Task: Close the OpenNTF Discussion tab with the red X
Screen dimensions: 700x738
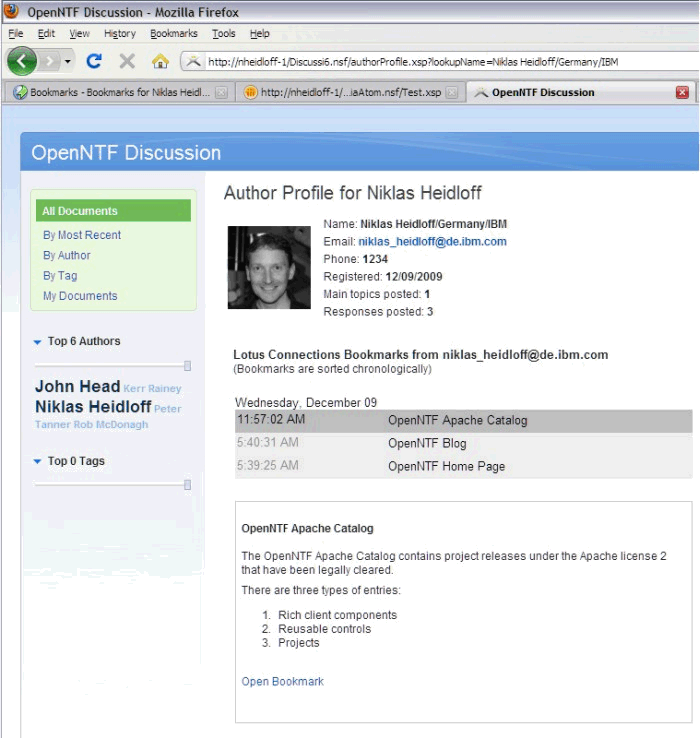Action: pos(682,92)
